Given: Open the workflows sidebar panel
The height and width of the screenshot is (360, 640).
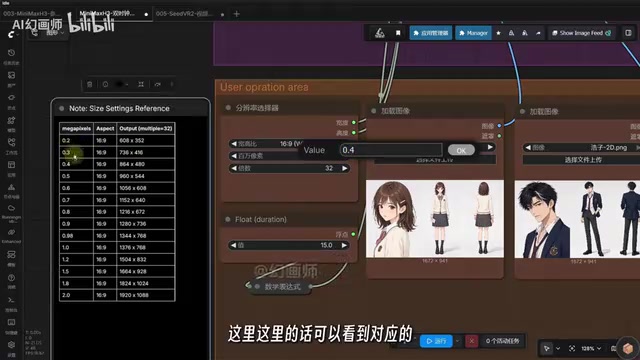Looking at the screenshot, I should click(x=11, y=142).
